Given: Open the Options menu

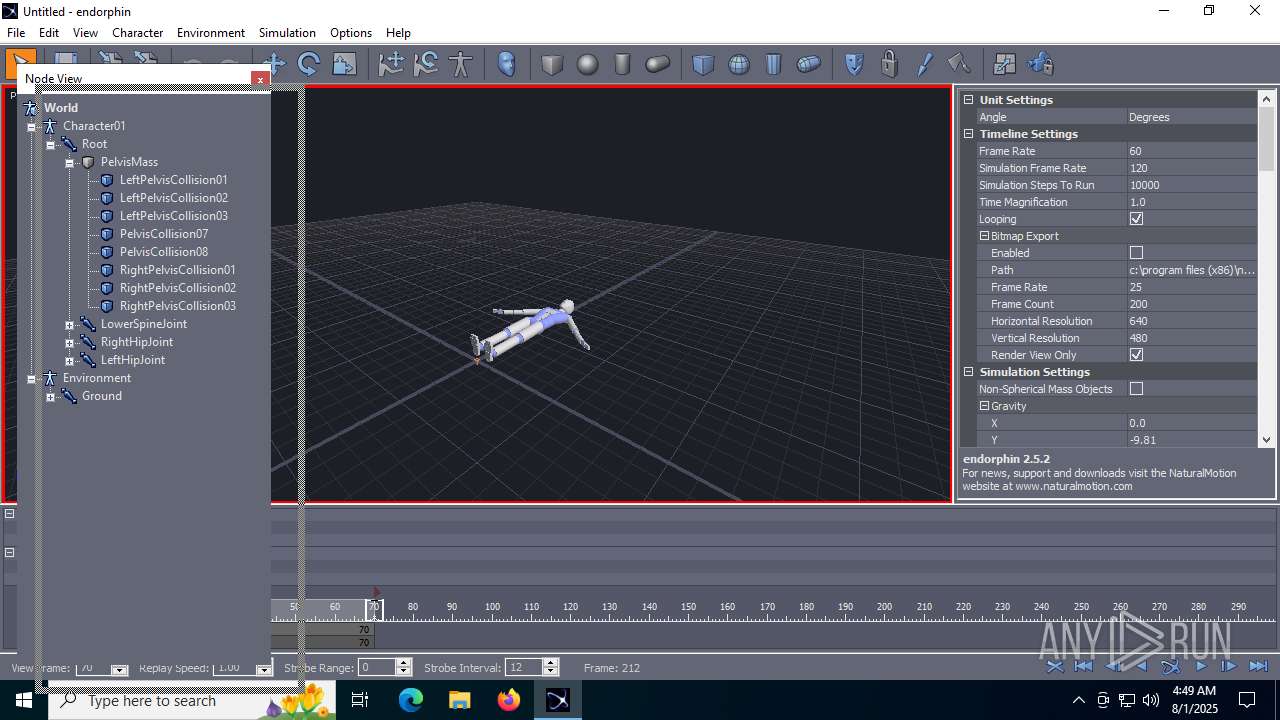Looking at the screenshot, I should [351, 33].
